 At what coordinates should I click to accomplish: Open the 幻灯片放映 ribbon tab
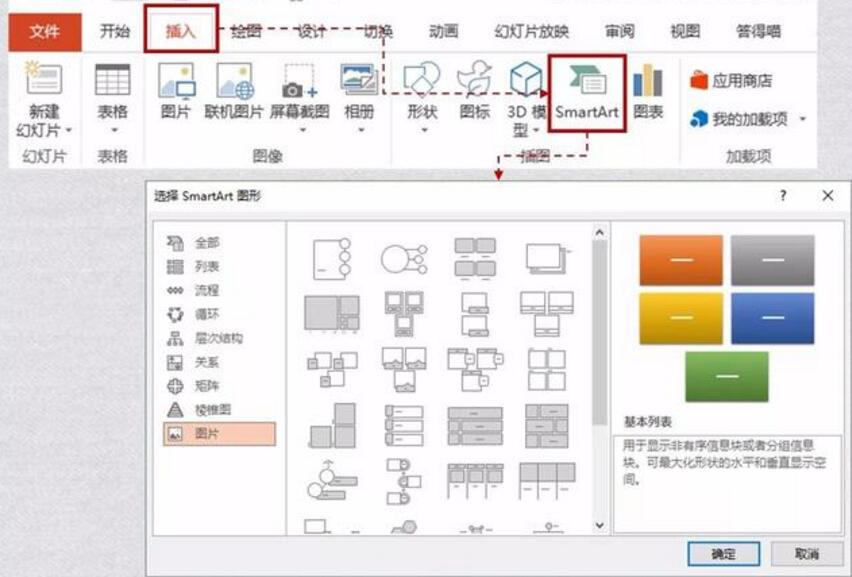point(532,32)
